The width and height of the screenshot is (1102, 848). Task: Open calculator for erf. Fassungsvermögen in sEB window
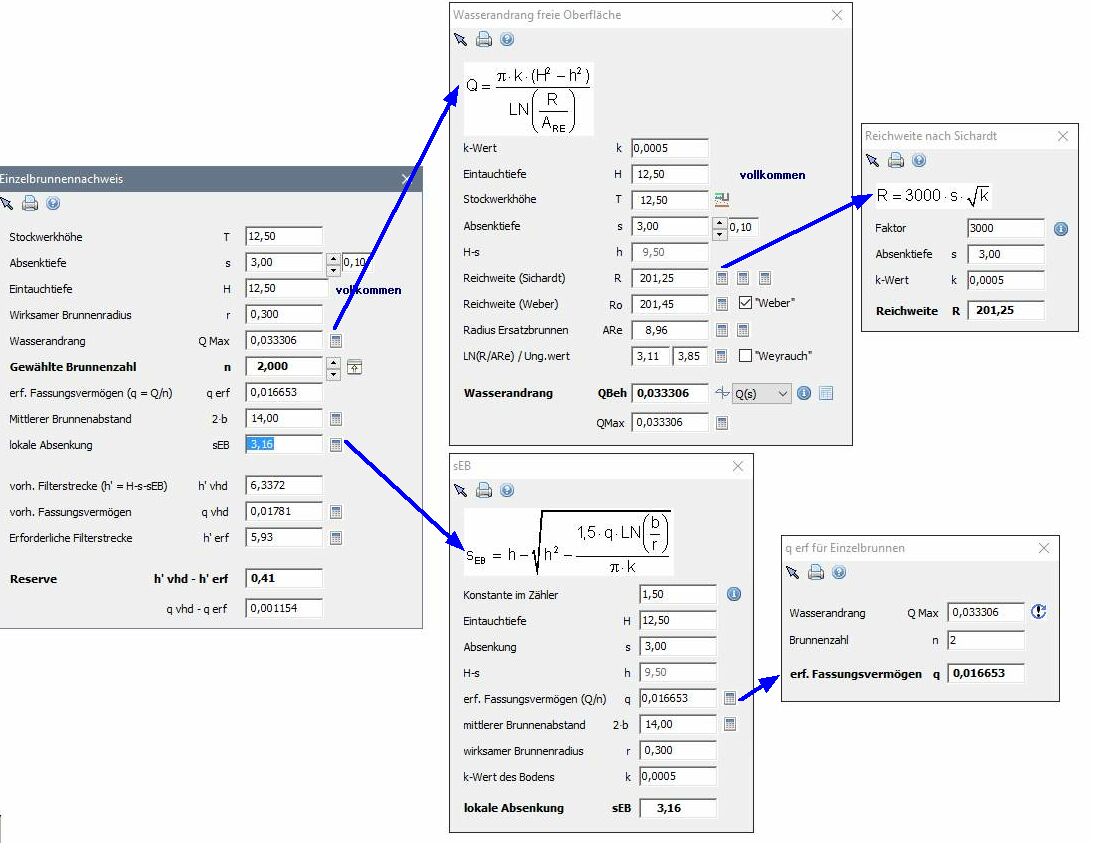coord(730,698)
